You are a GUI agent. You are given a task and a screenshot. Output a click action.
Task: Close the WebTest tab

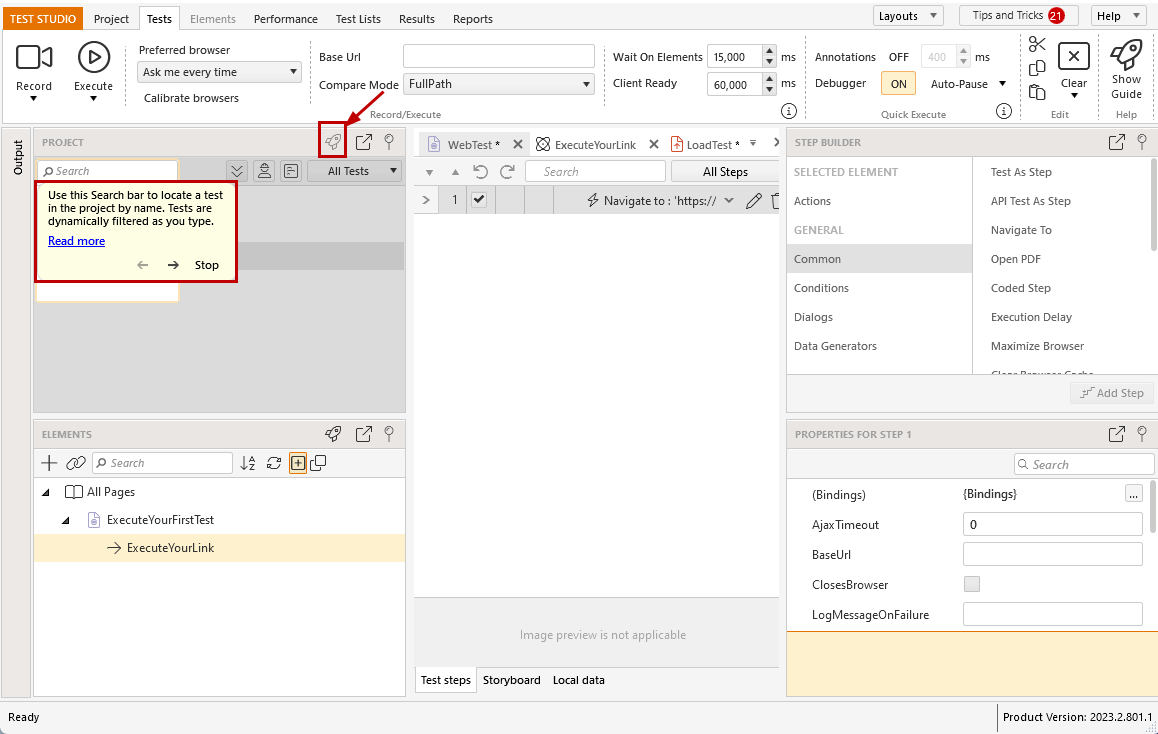(x=518, y=144)
